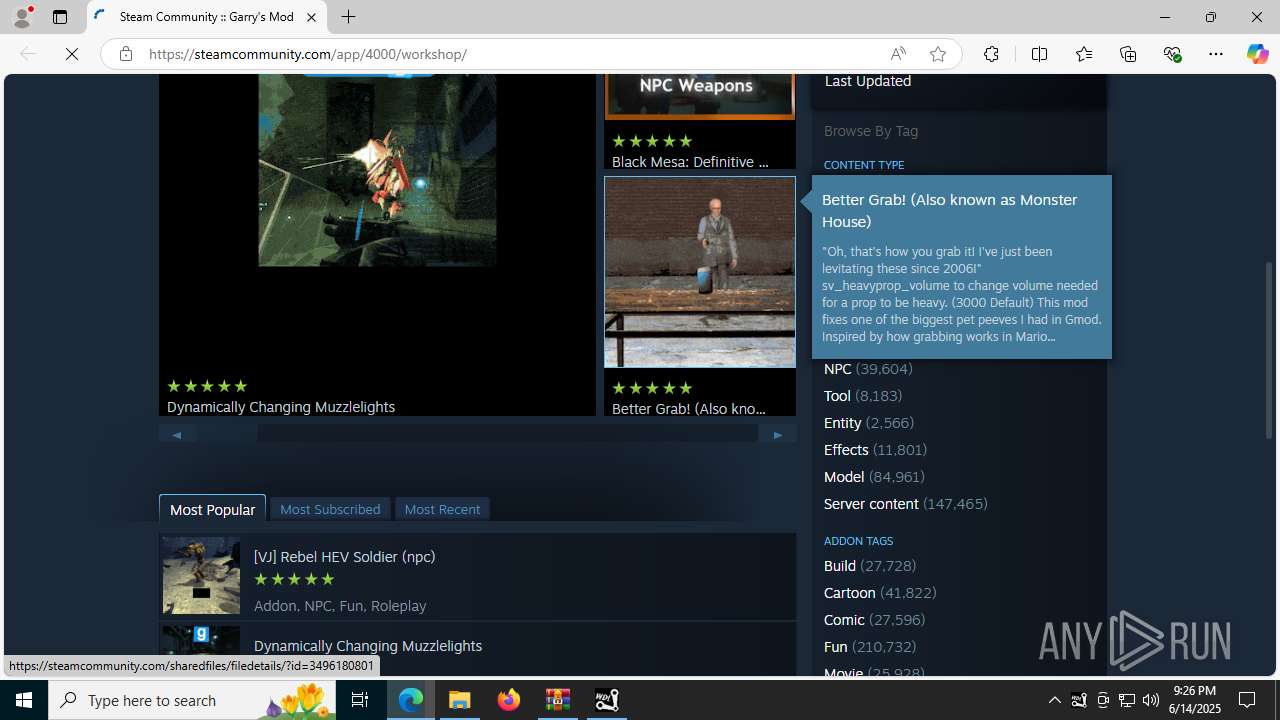The height and width of the screenshot is (720, 1280).
Task: Open the NPC Weapons workshop thumbnail
Action: point(699,97)
